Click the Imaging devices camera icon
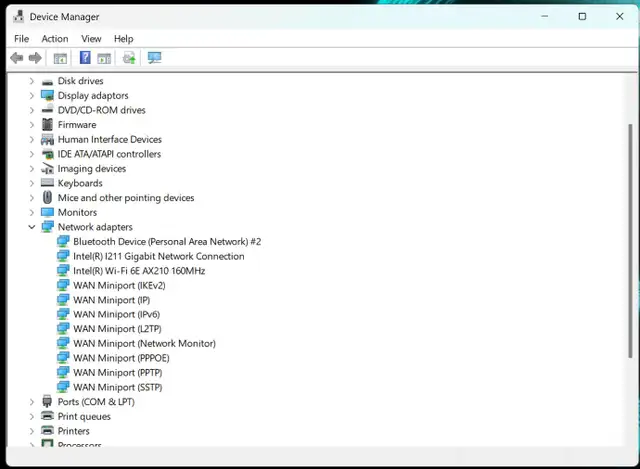 47,169
